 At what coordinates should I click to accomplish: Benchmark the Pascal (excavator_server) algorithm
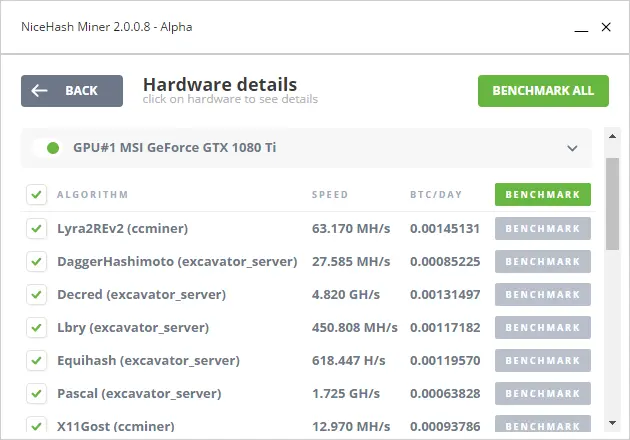click(543, 393)
